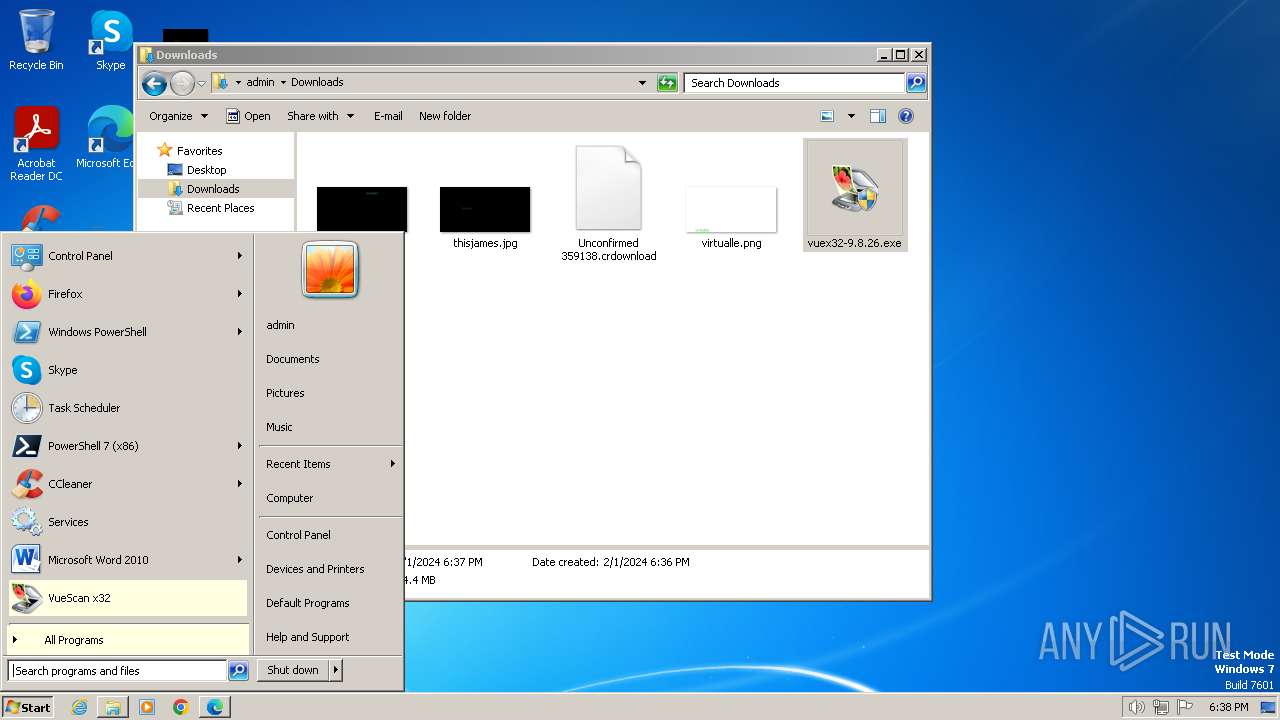Open File Explorer taskbar icon
1280x720 pixels.
[x=113, y=707]
